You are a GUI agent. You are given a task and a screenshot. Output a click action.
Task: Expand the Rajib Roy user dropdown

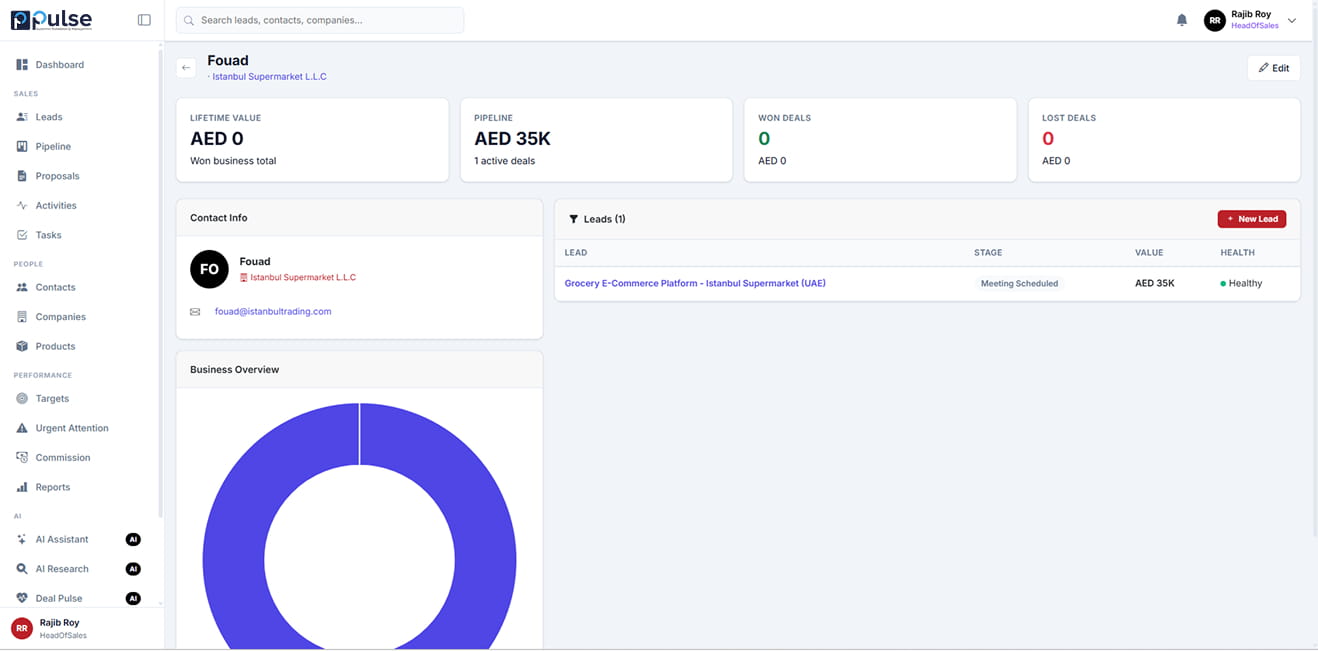tap(1291, 20)
